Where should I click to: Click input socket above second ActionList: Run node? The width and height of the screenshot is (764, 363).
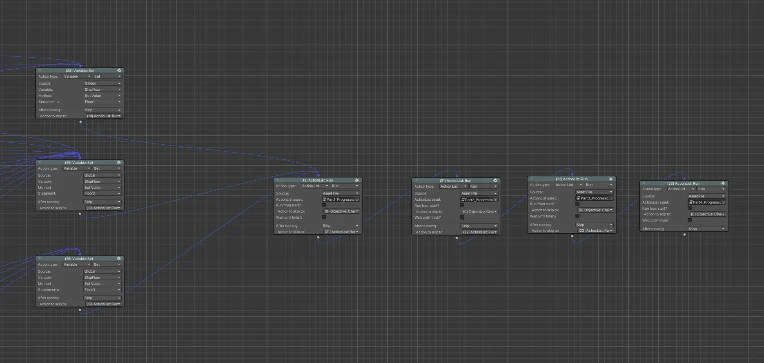point(457,176)
